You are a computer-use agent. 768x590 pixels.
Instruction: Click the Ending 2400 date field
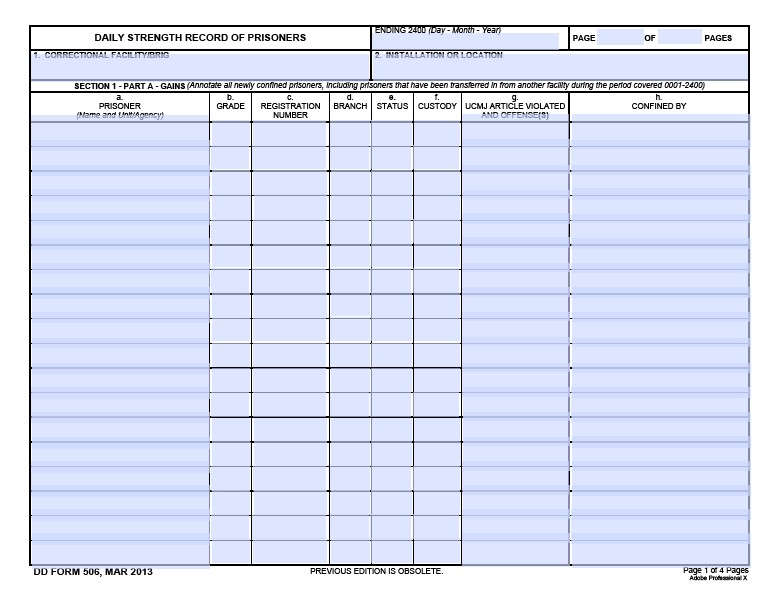466,41
